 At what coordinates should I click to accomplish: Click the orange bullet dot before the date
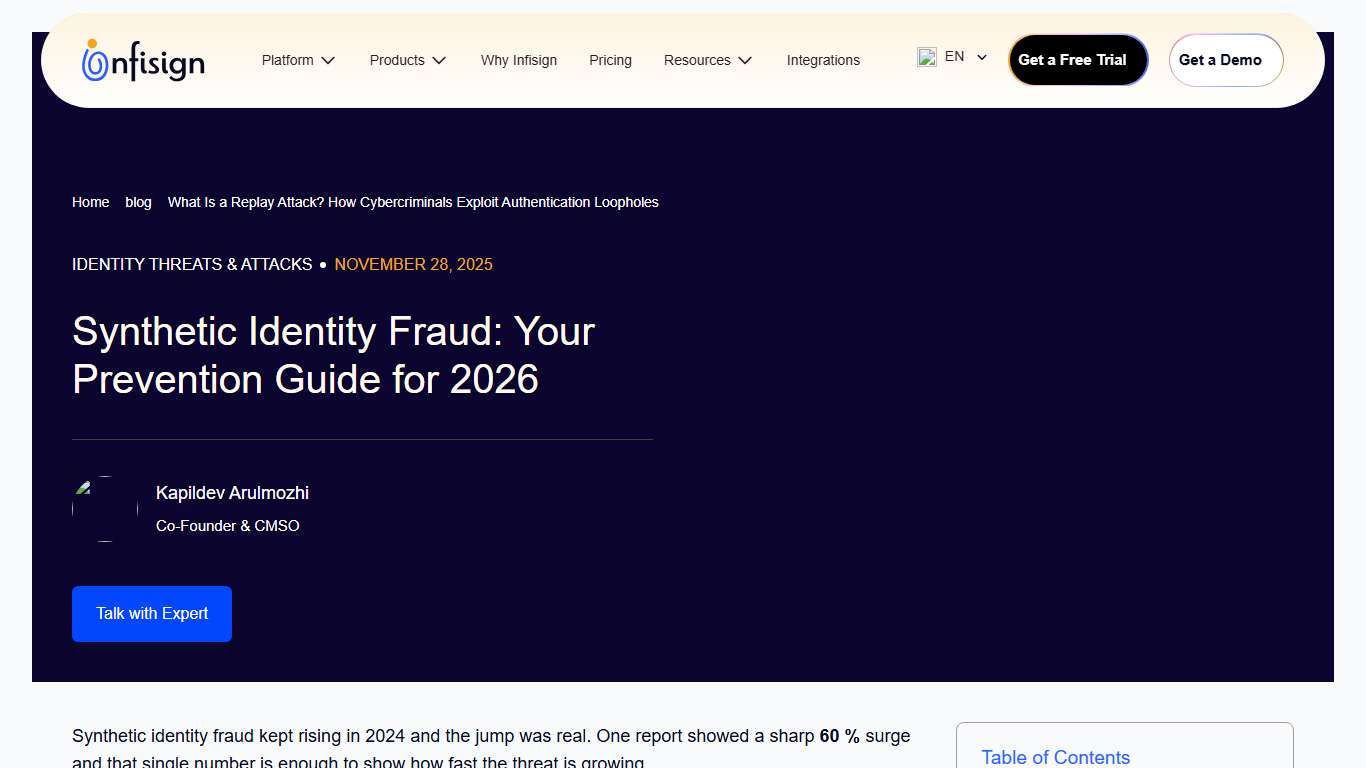coord(323,264)
